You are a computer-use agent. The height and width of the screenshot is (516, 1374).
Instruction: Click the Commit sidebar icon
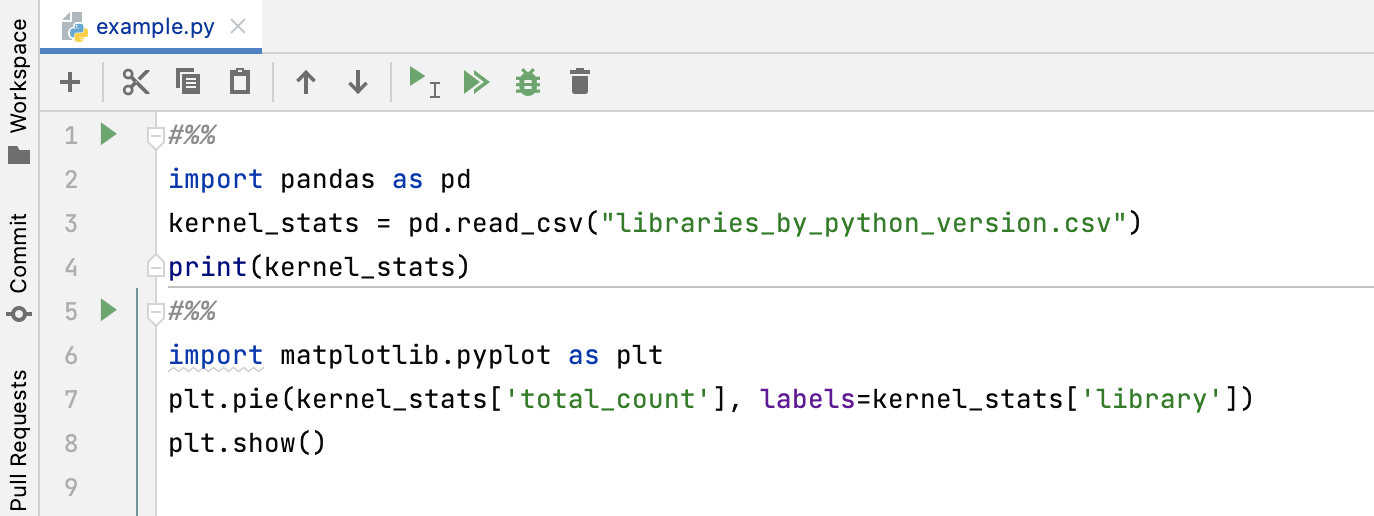[x=19, y=313]
